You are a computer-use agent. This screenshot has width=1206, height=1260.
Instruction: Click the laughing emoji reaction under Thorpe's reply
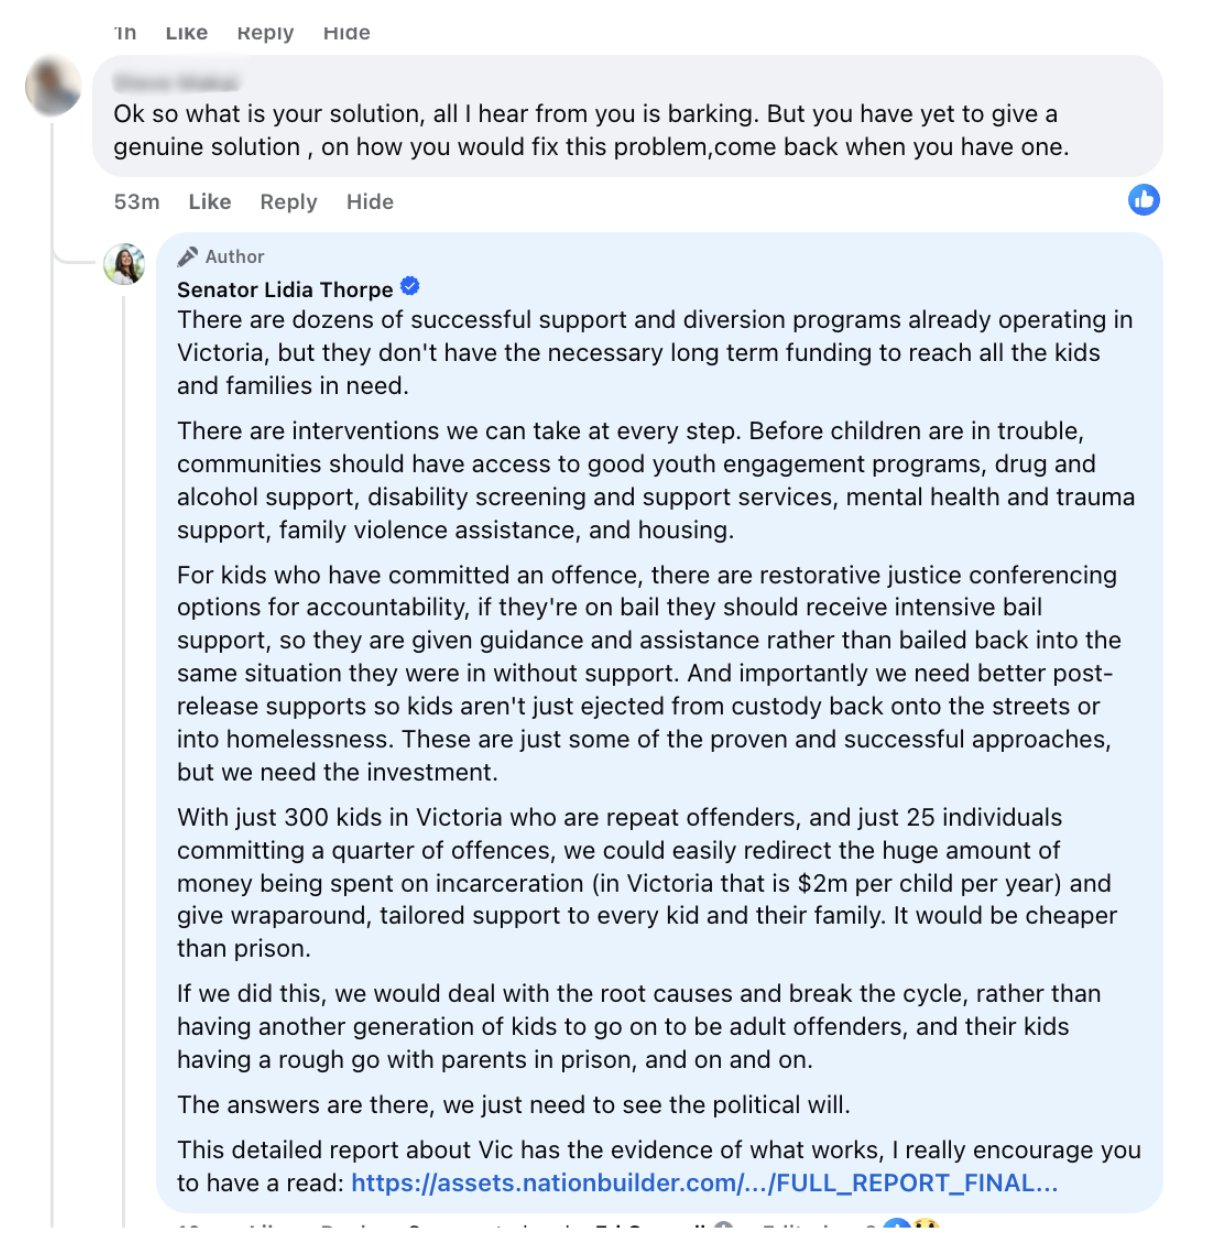click(x=926, y=1226)
